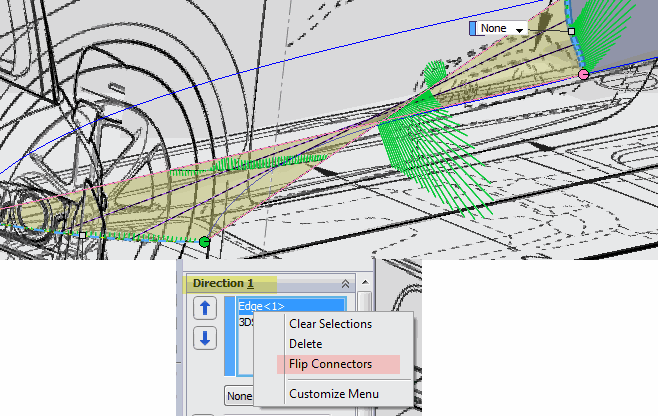
Task: Click the Move Up arrow button
Action: click(x=205, y=307)
